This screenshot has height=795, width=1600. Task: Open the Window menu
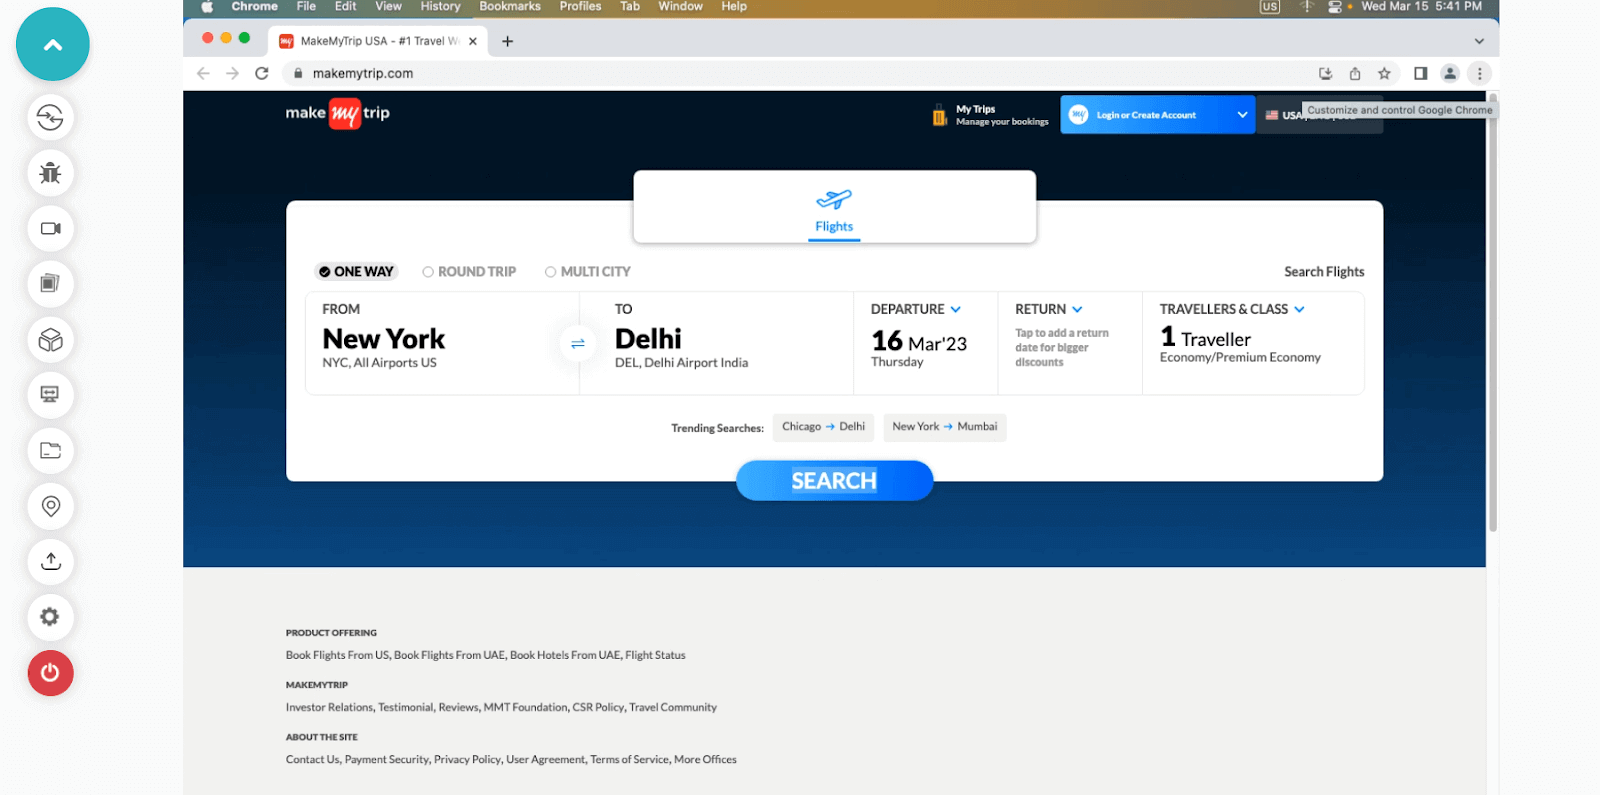click(x=680, y=6)
